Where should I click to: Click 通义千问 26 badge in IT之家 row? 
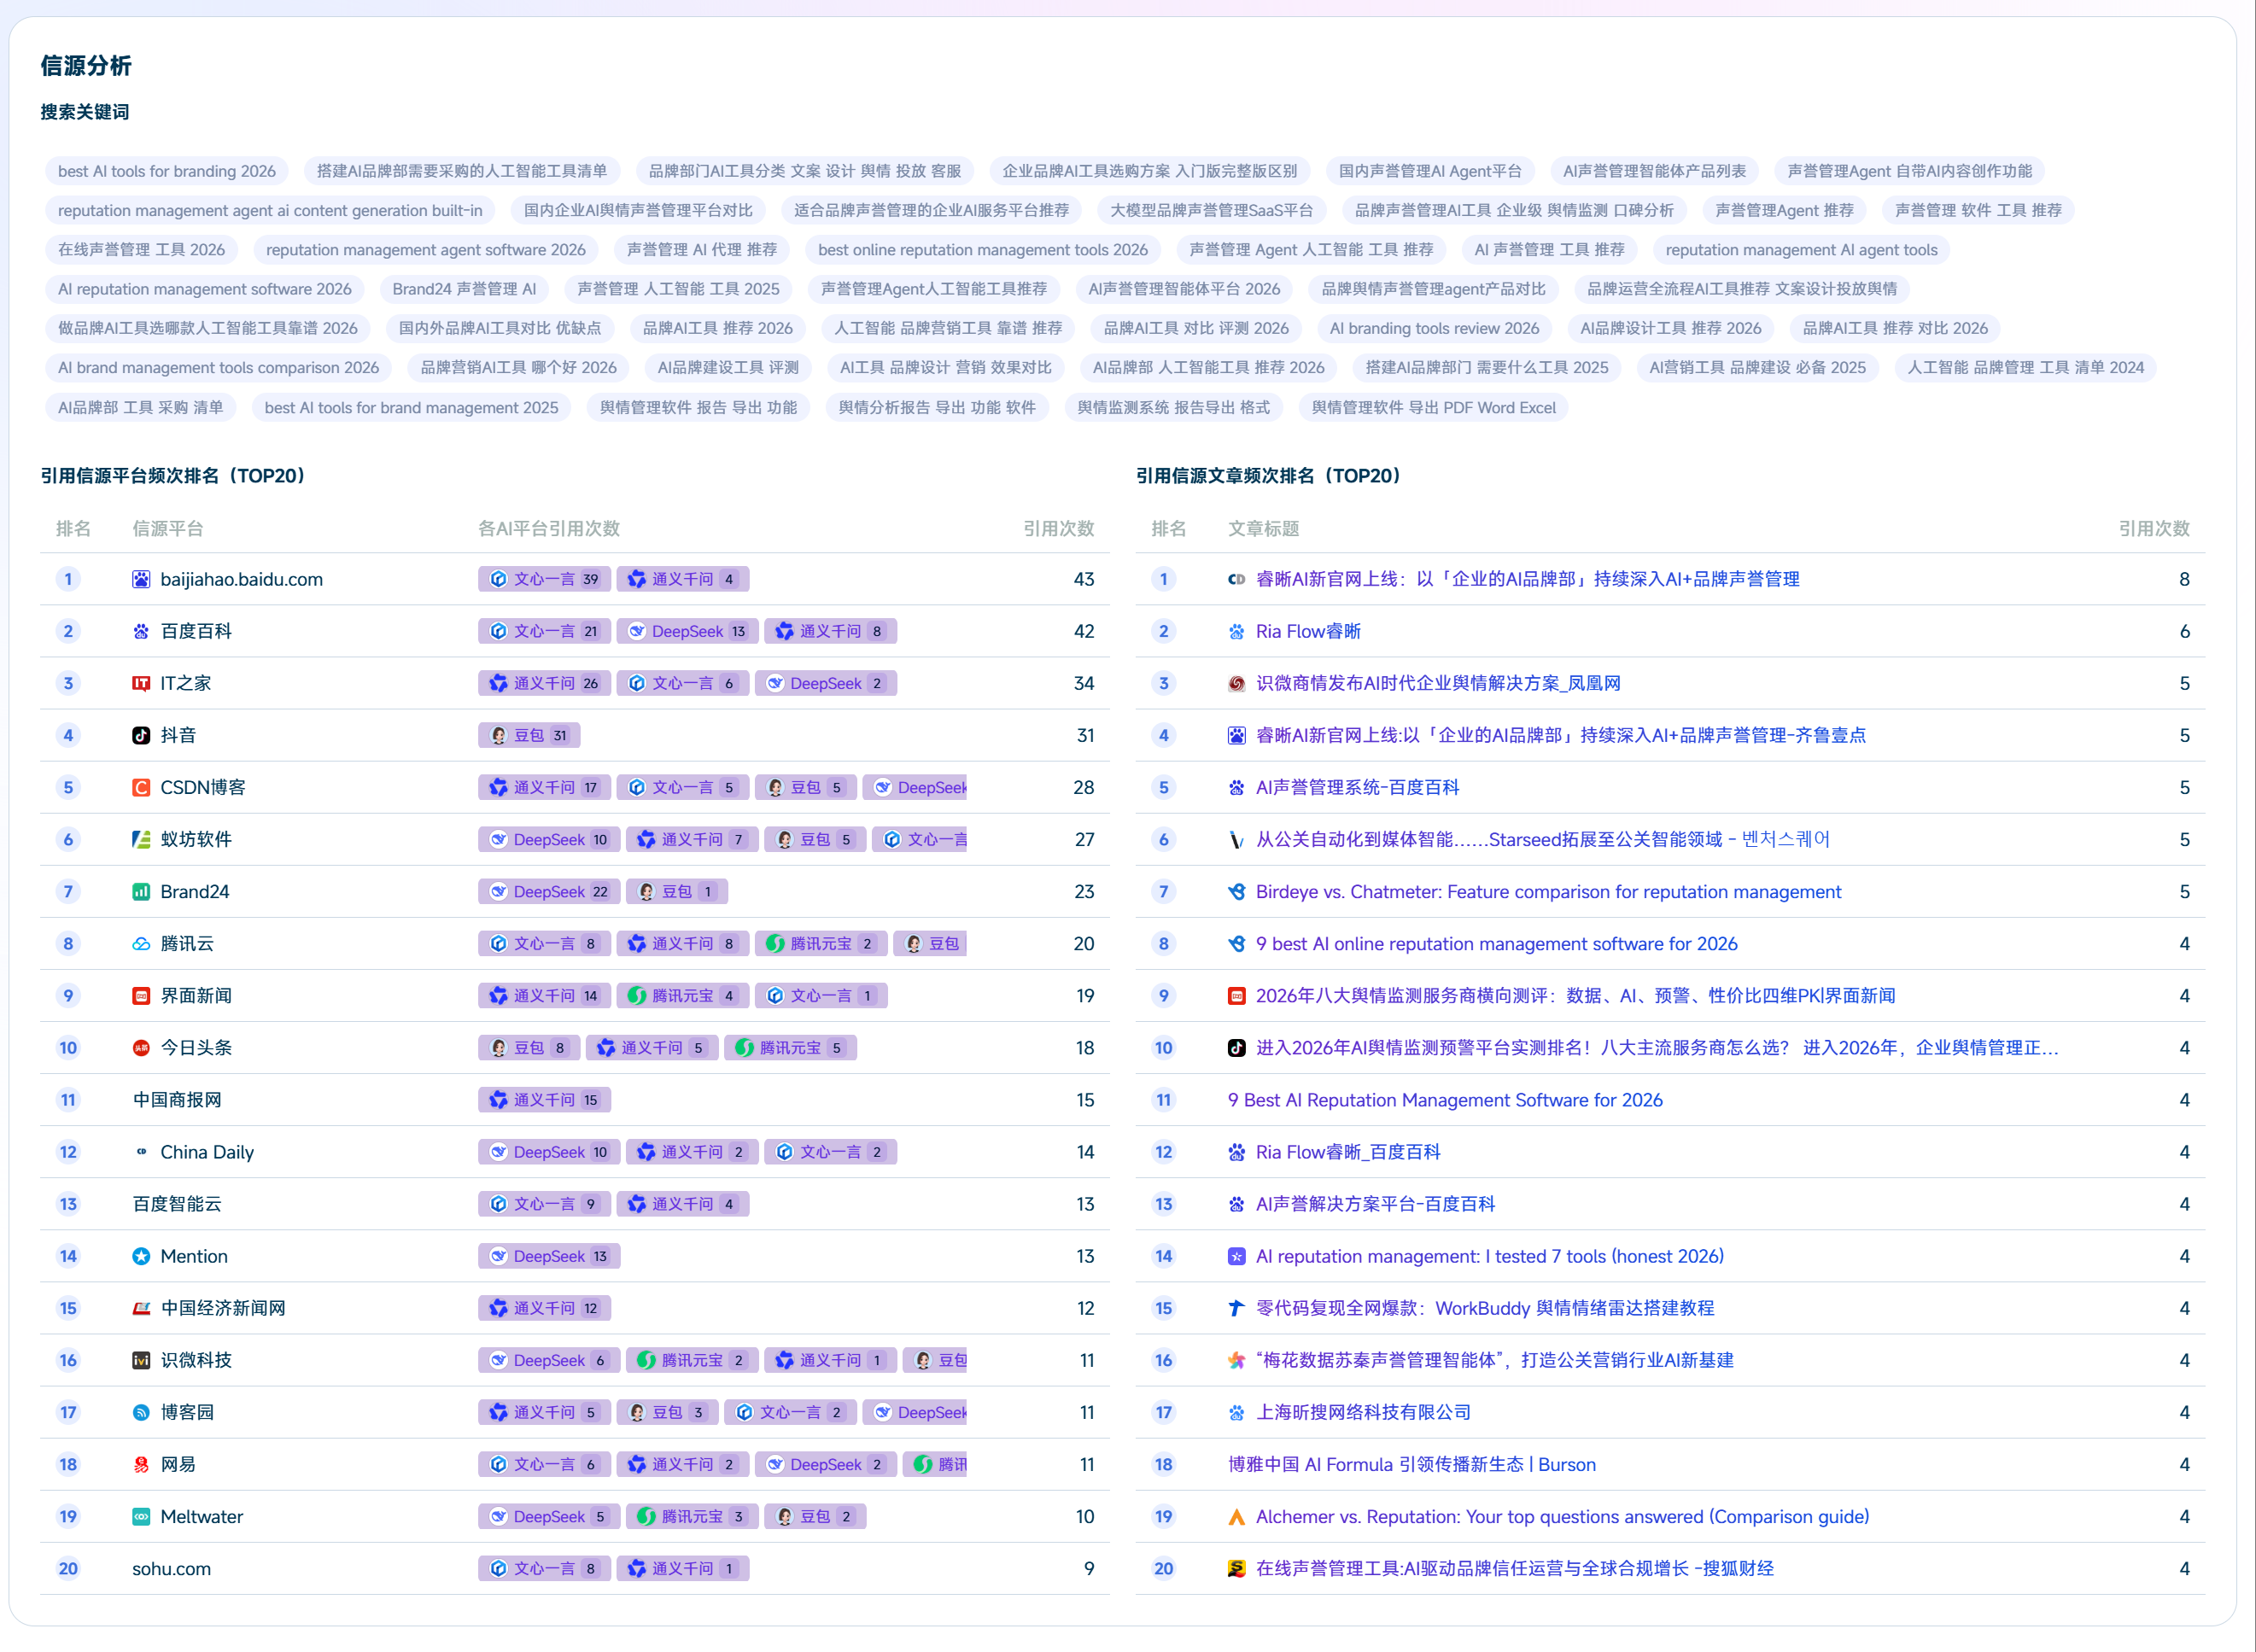[x=544, y=683]
